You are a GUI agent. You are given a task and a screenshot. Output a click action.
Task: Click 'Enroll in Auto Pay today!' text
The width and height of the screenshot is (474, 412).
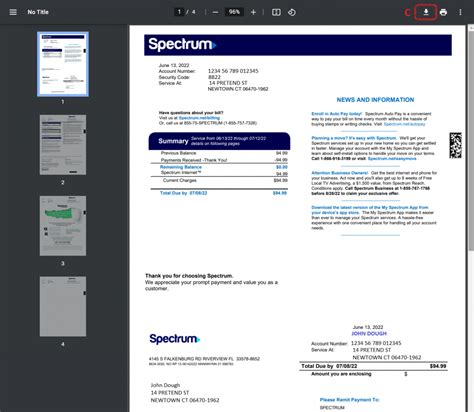pyautogui.click(x=336, y=114)
